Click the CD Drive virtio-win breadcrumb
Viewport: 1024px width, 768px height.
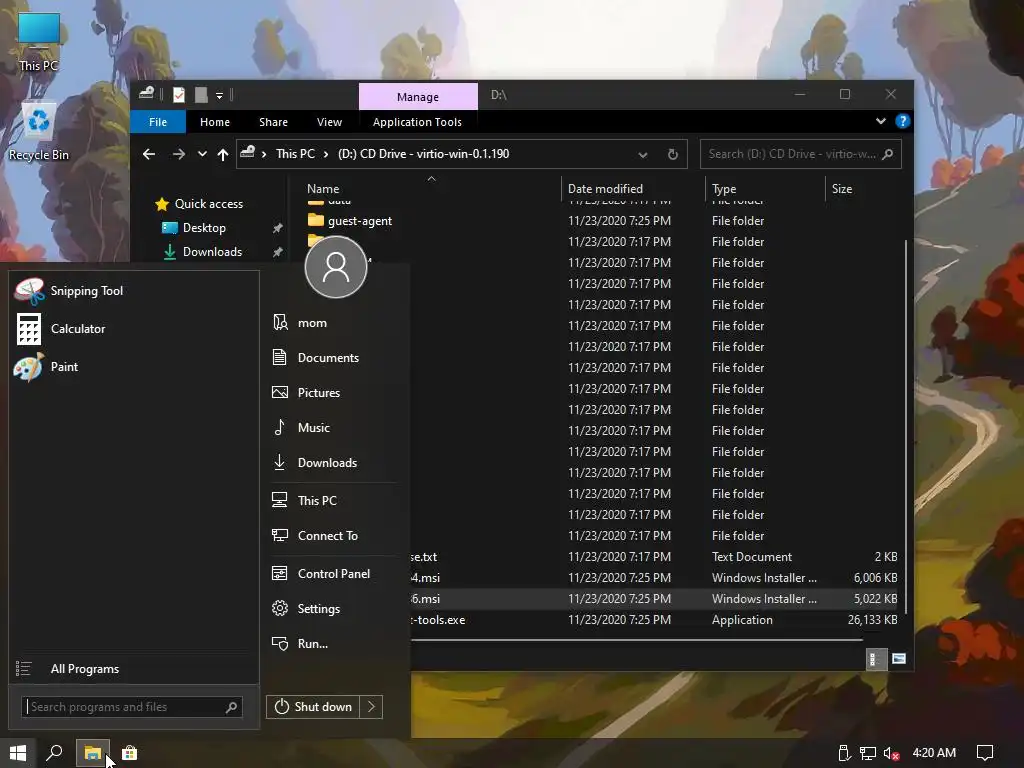click(423, 153)
